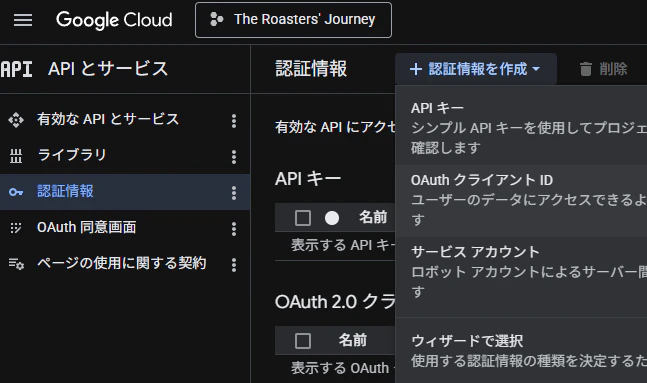
Task: Open more options for OAuth 同意画面
Action: click(x=234, y=229)
